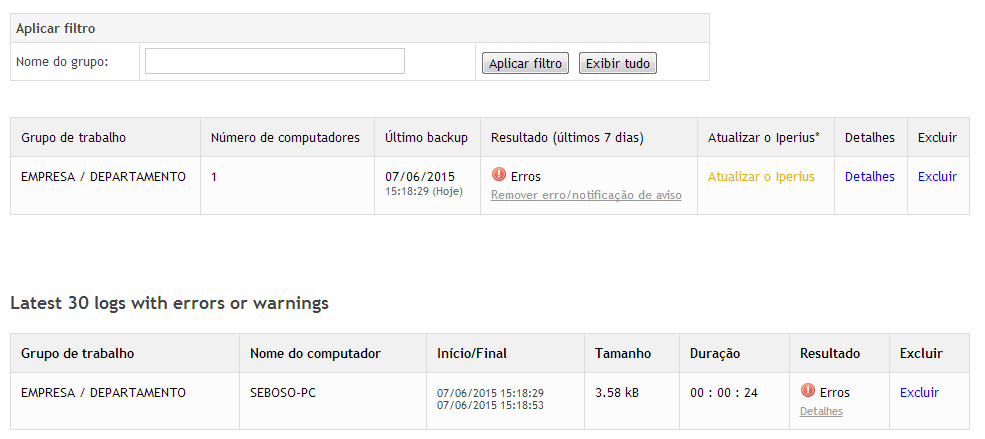Click the Número de computadores column header
The height and width of the screenshot is (439, 985).
point(285,138)
